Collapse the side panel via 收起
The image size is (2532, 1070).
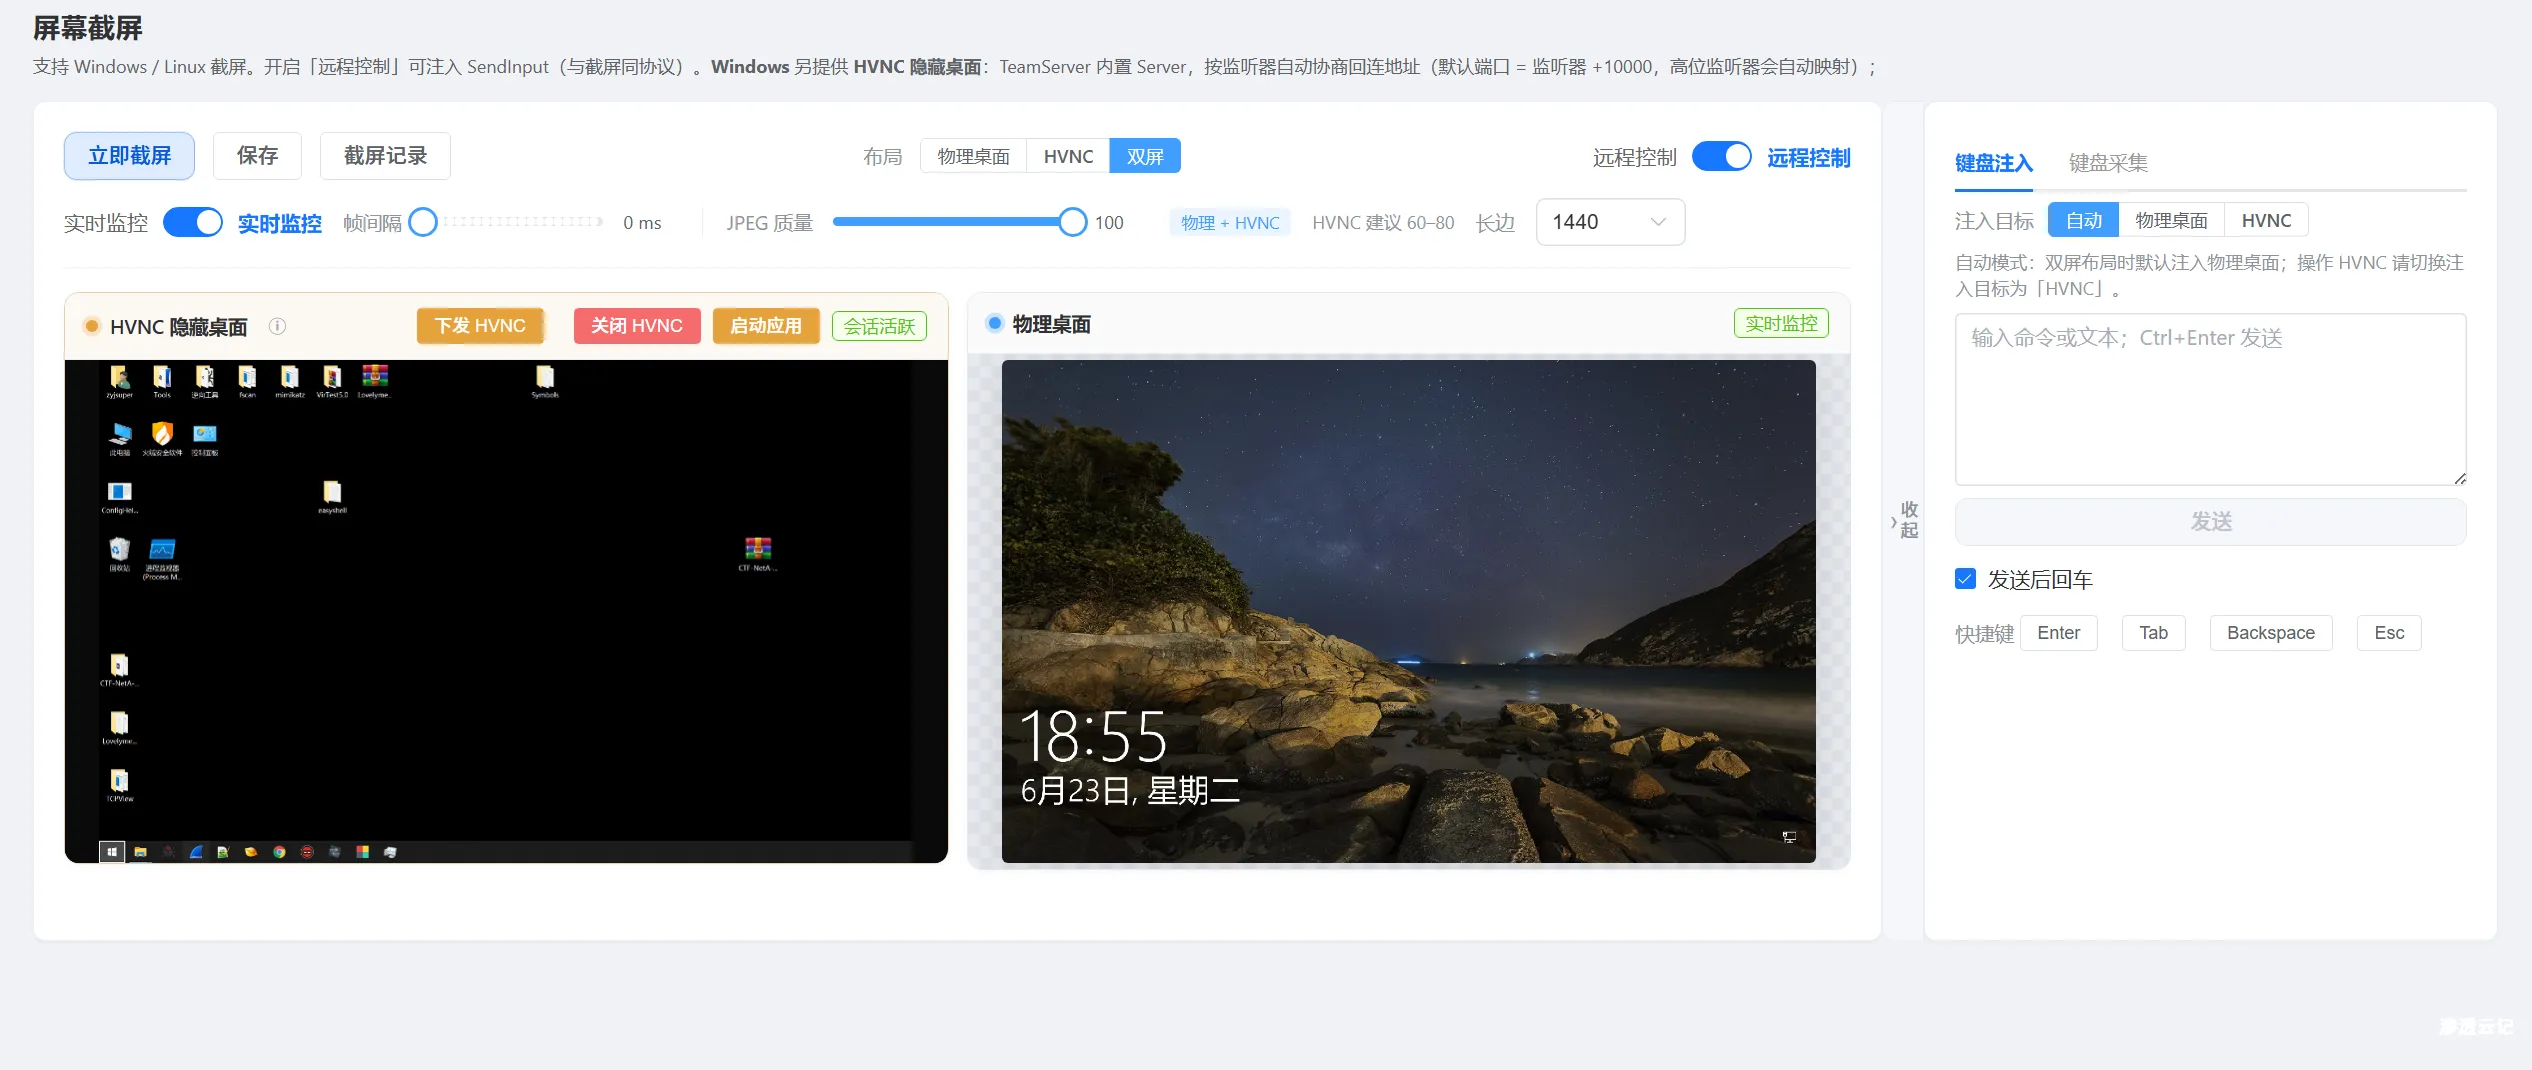click(1903, 520)
